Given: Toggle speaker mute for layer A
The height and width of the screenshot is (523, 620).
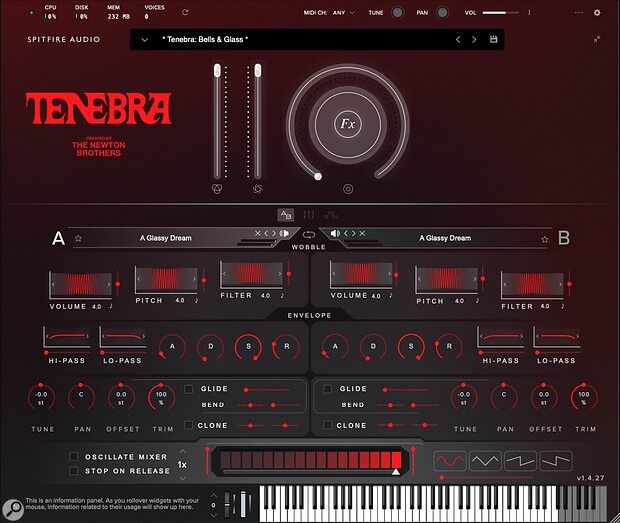Looking at the screenshot, I should [284, 234].
